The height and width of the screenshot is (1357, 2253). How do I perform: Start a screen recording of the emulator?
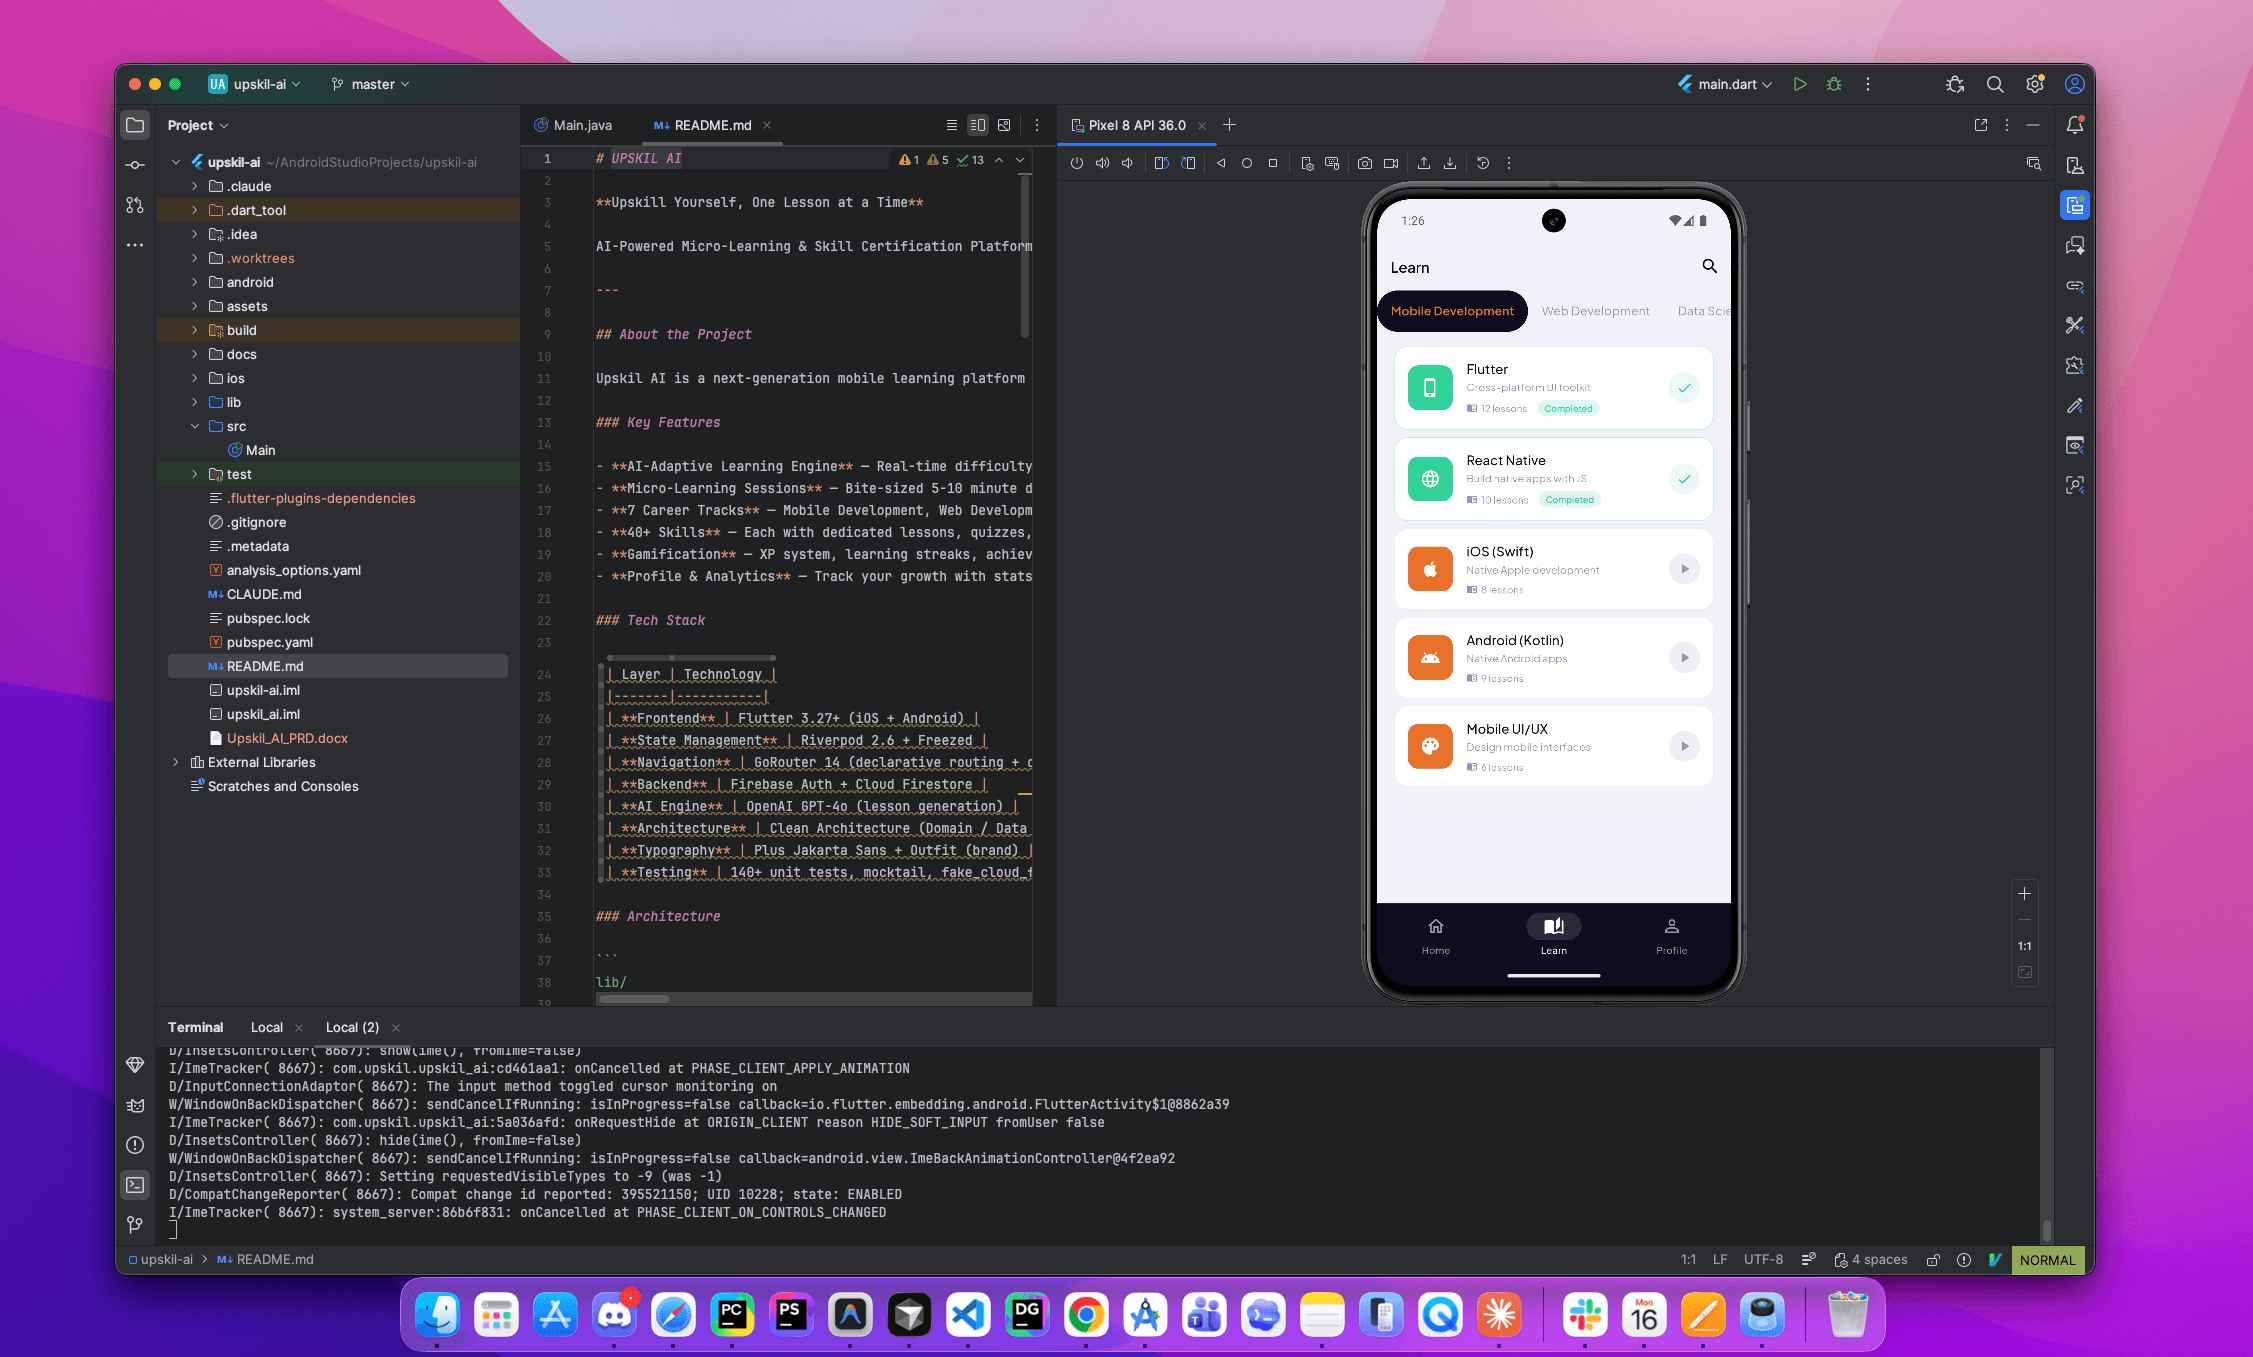[x=1390, y=163]
